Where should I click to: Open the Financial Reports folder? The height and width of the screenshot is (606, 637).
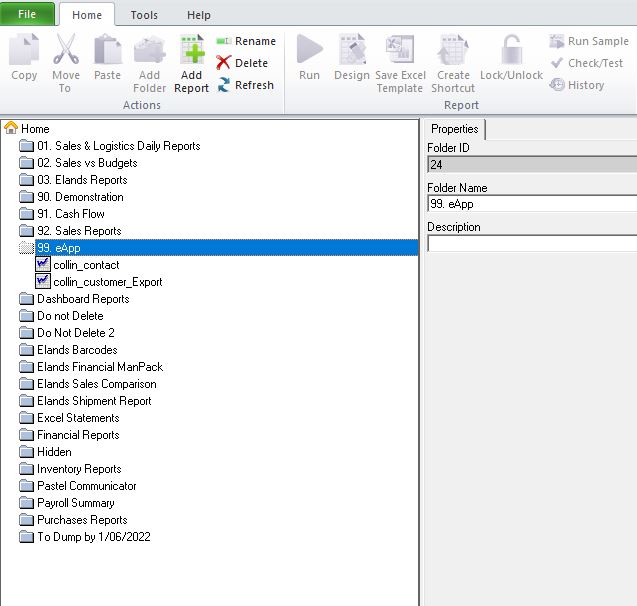78,435
